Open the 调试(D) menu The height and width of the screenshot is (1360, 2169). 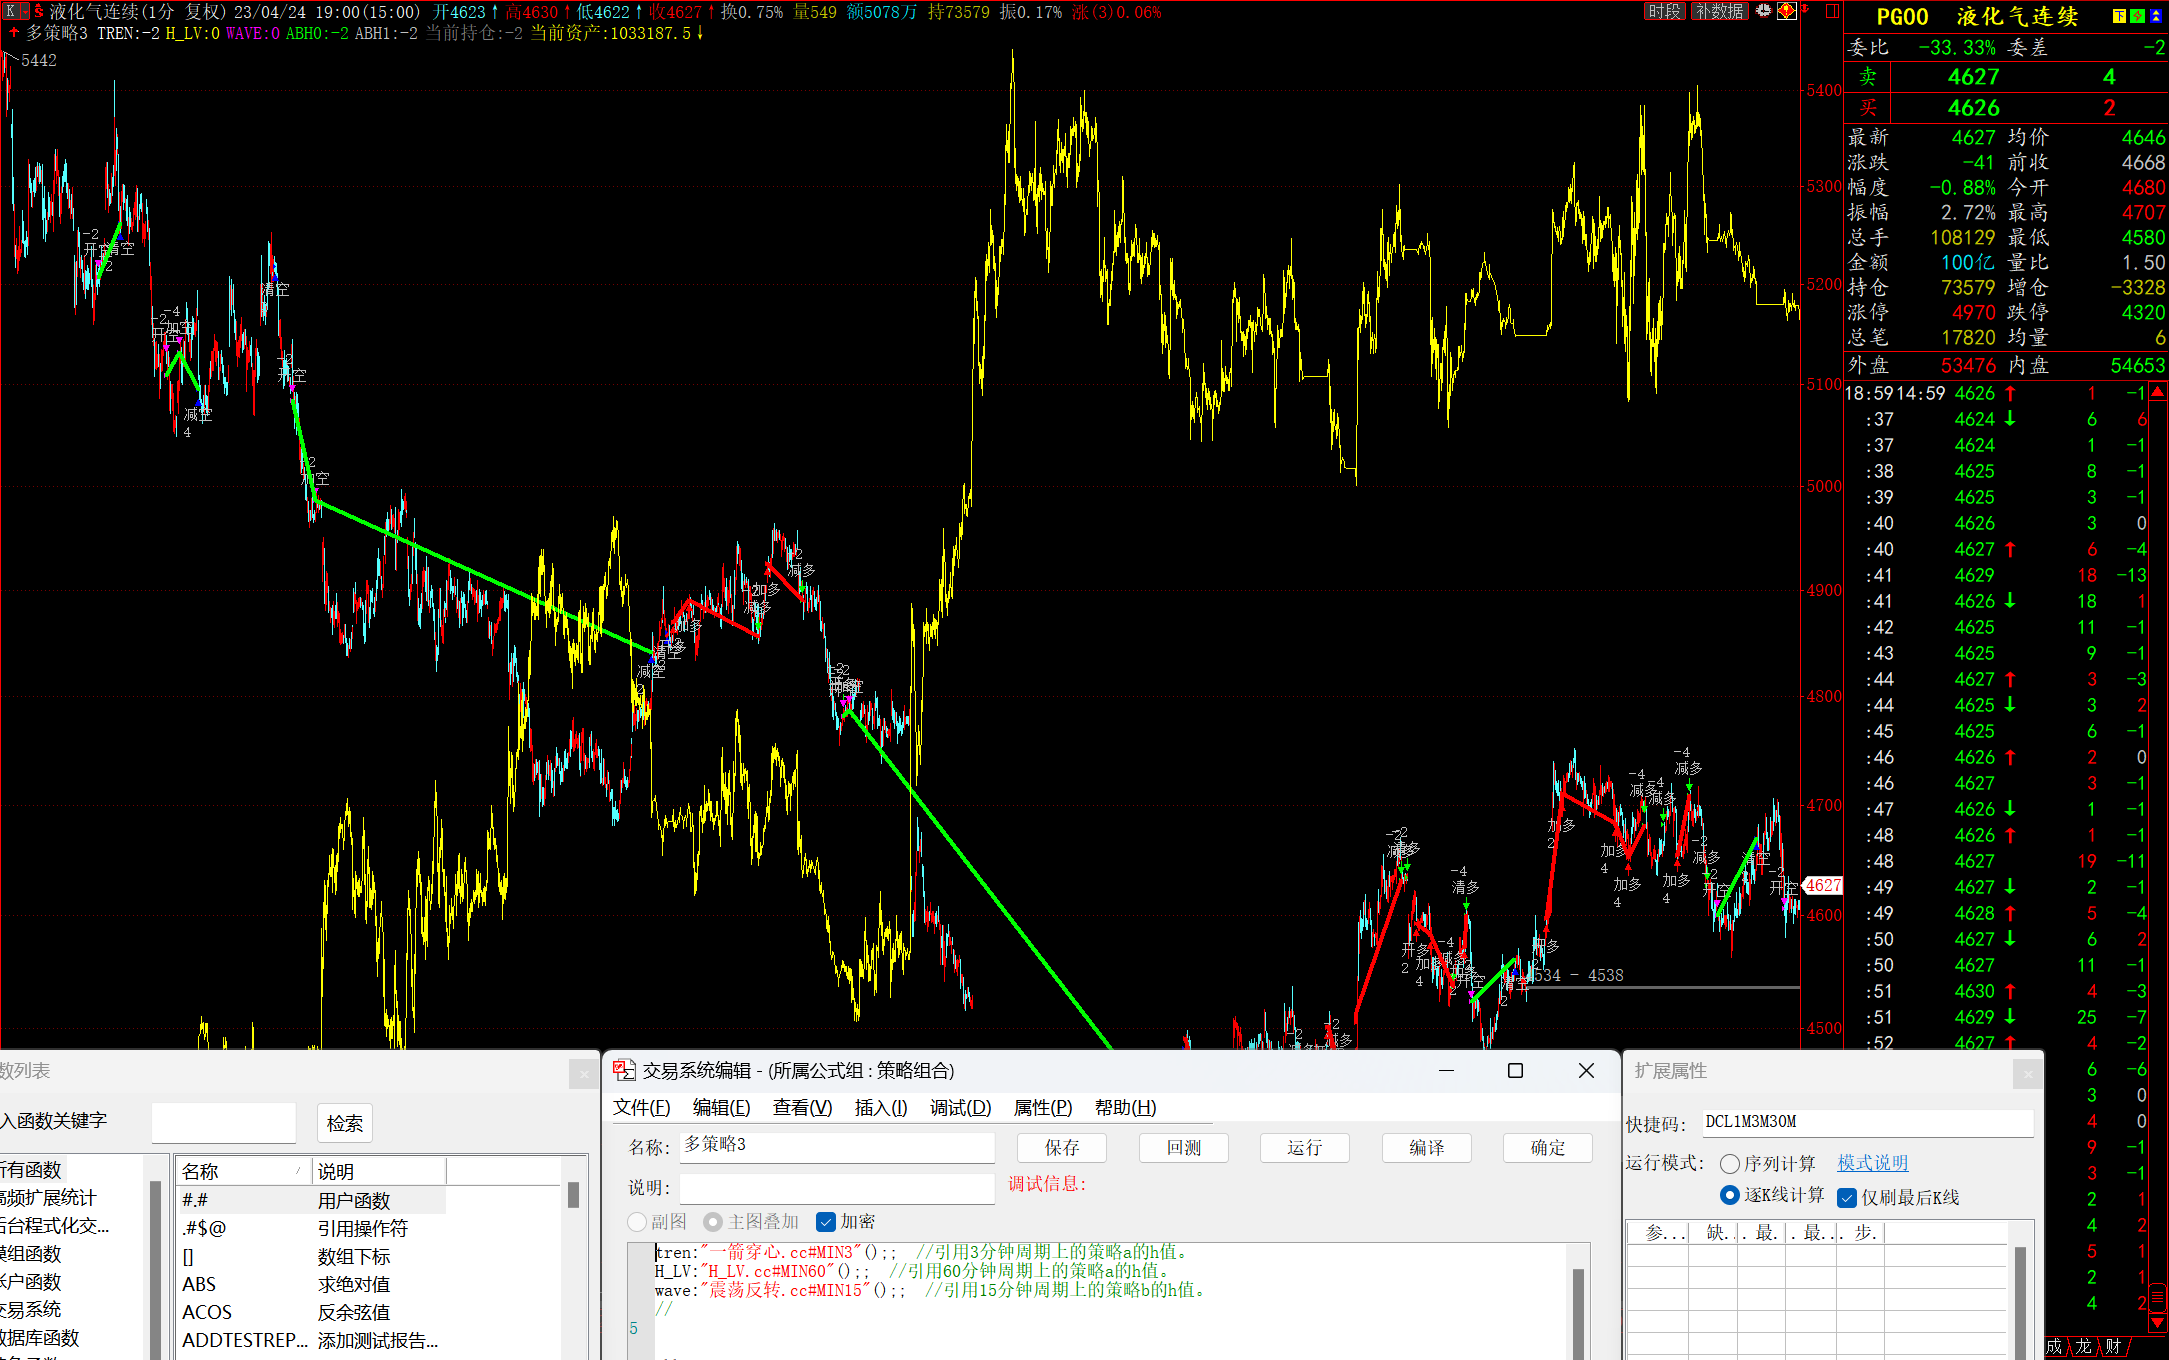pos(960,1108)
